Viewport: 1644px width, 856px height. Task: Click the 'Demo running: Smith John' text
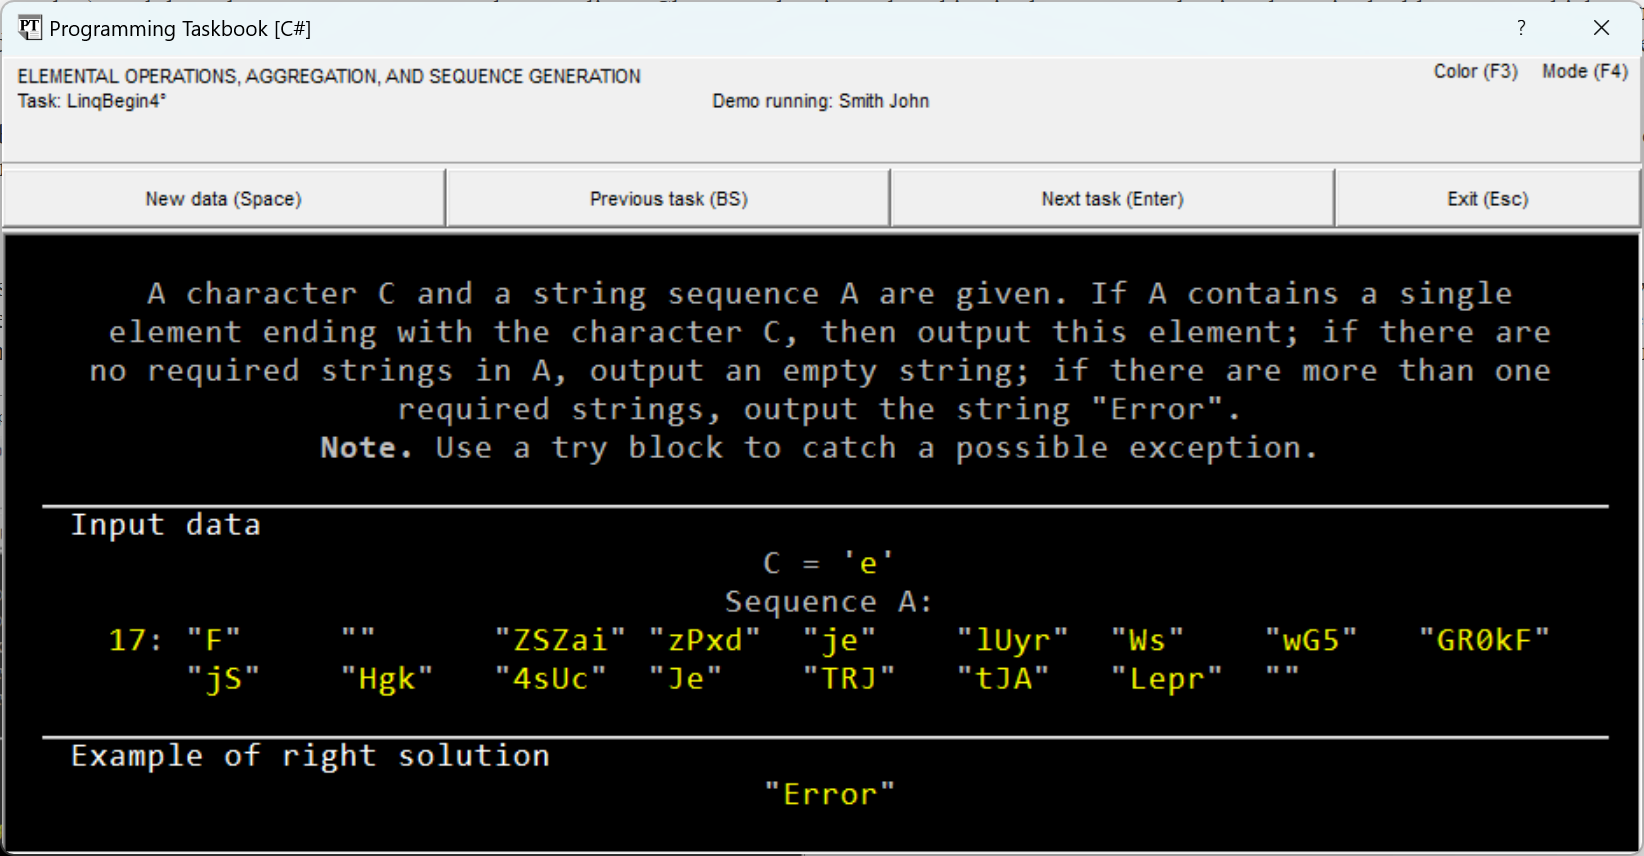tap(820, 101)
